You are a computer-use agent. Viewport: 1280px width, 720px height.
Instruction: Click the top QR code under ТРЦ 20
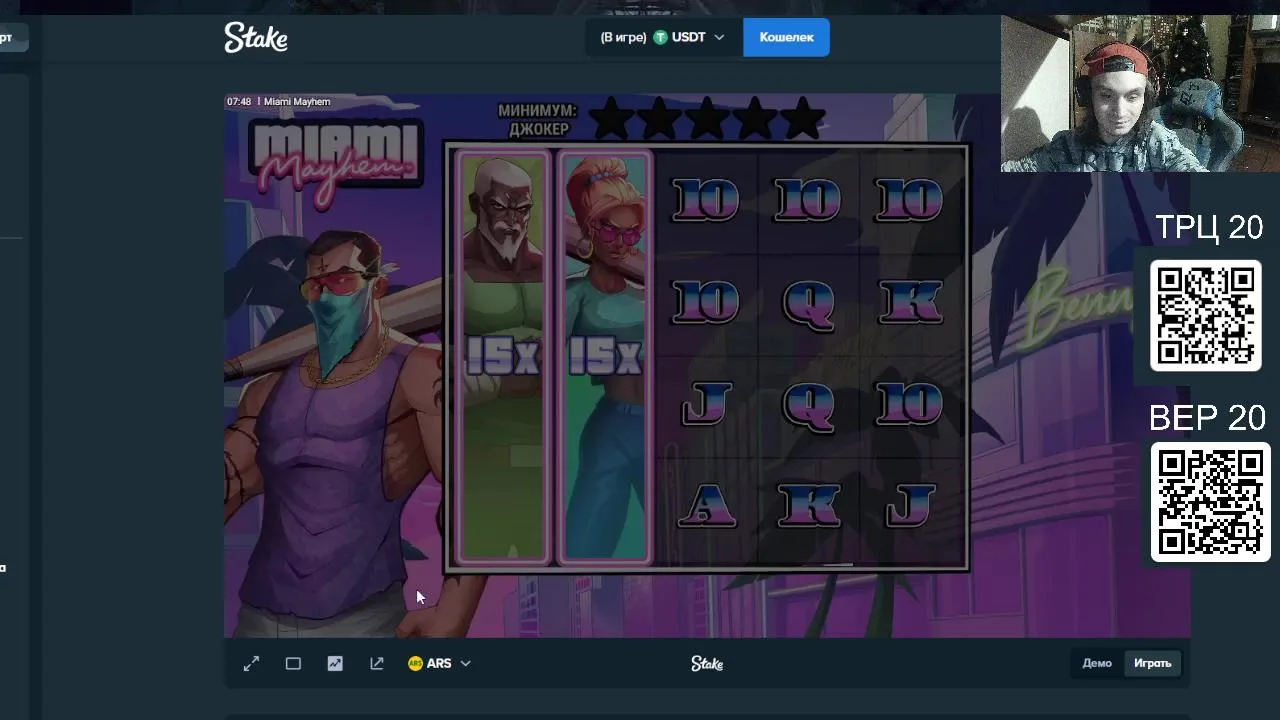[1206, 315]
